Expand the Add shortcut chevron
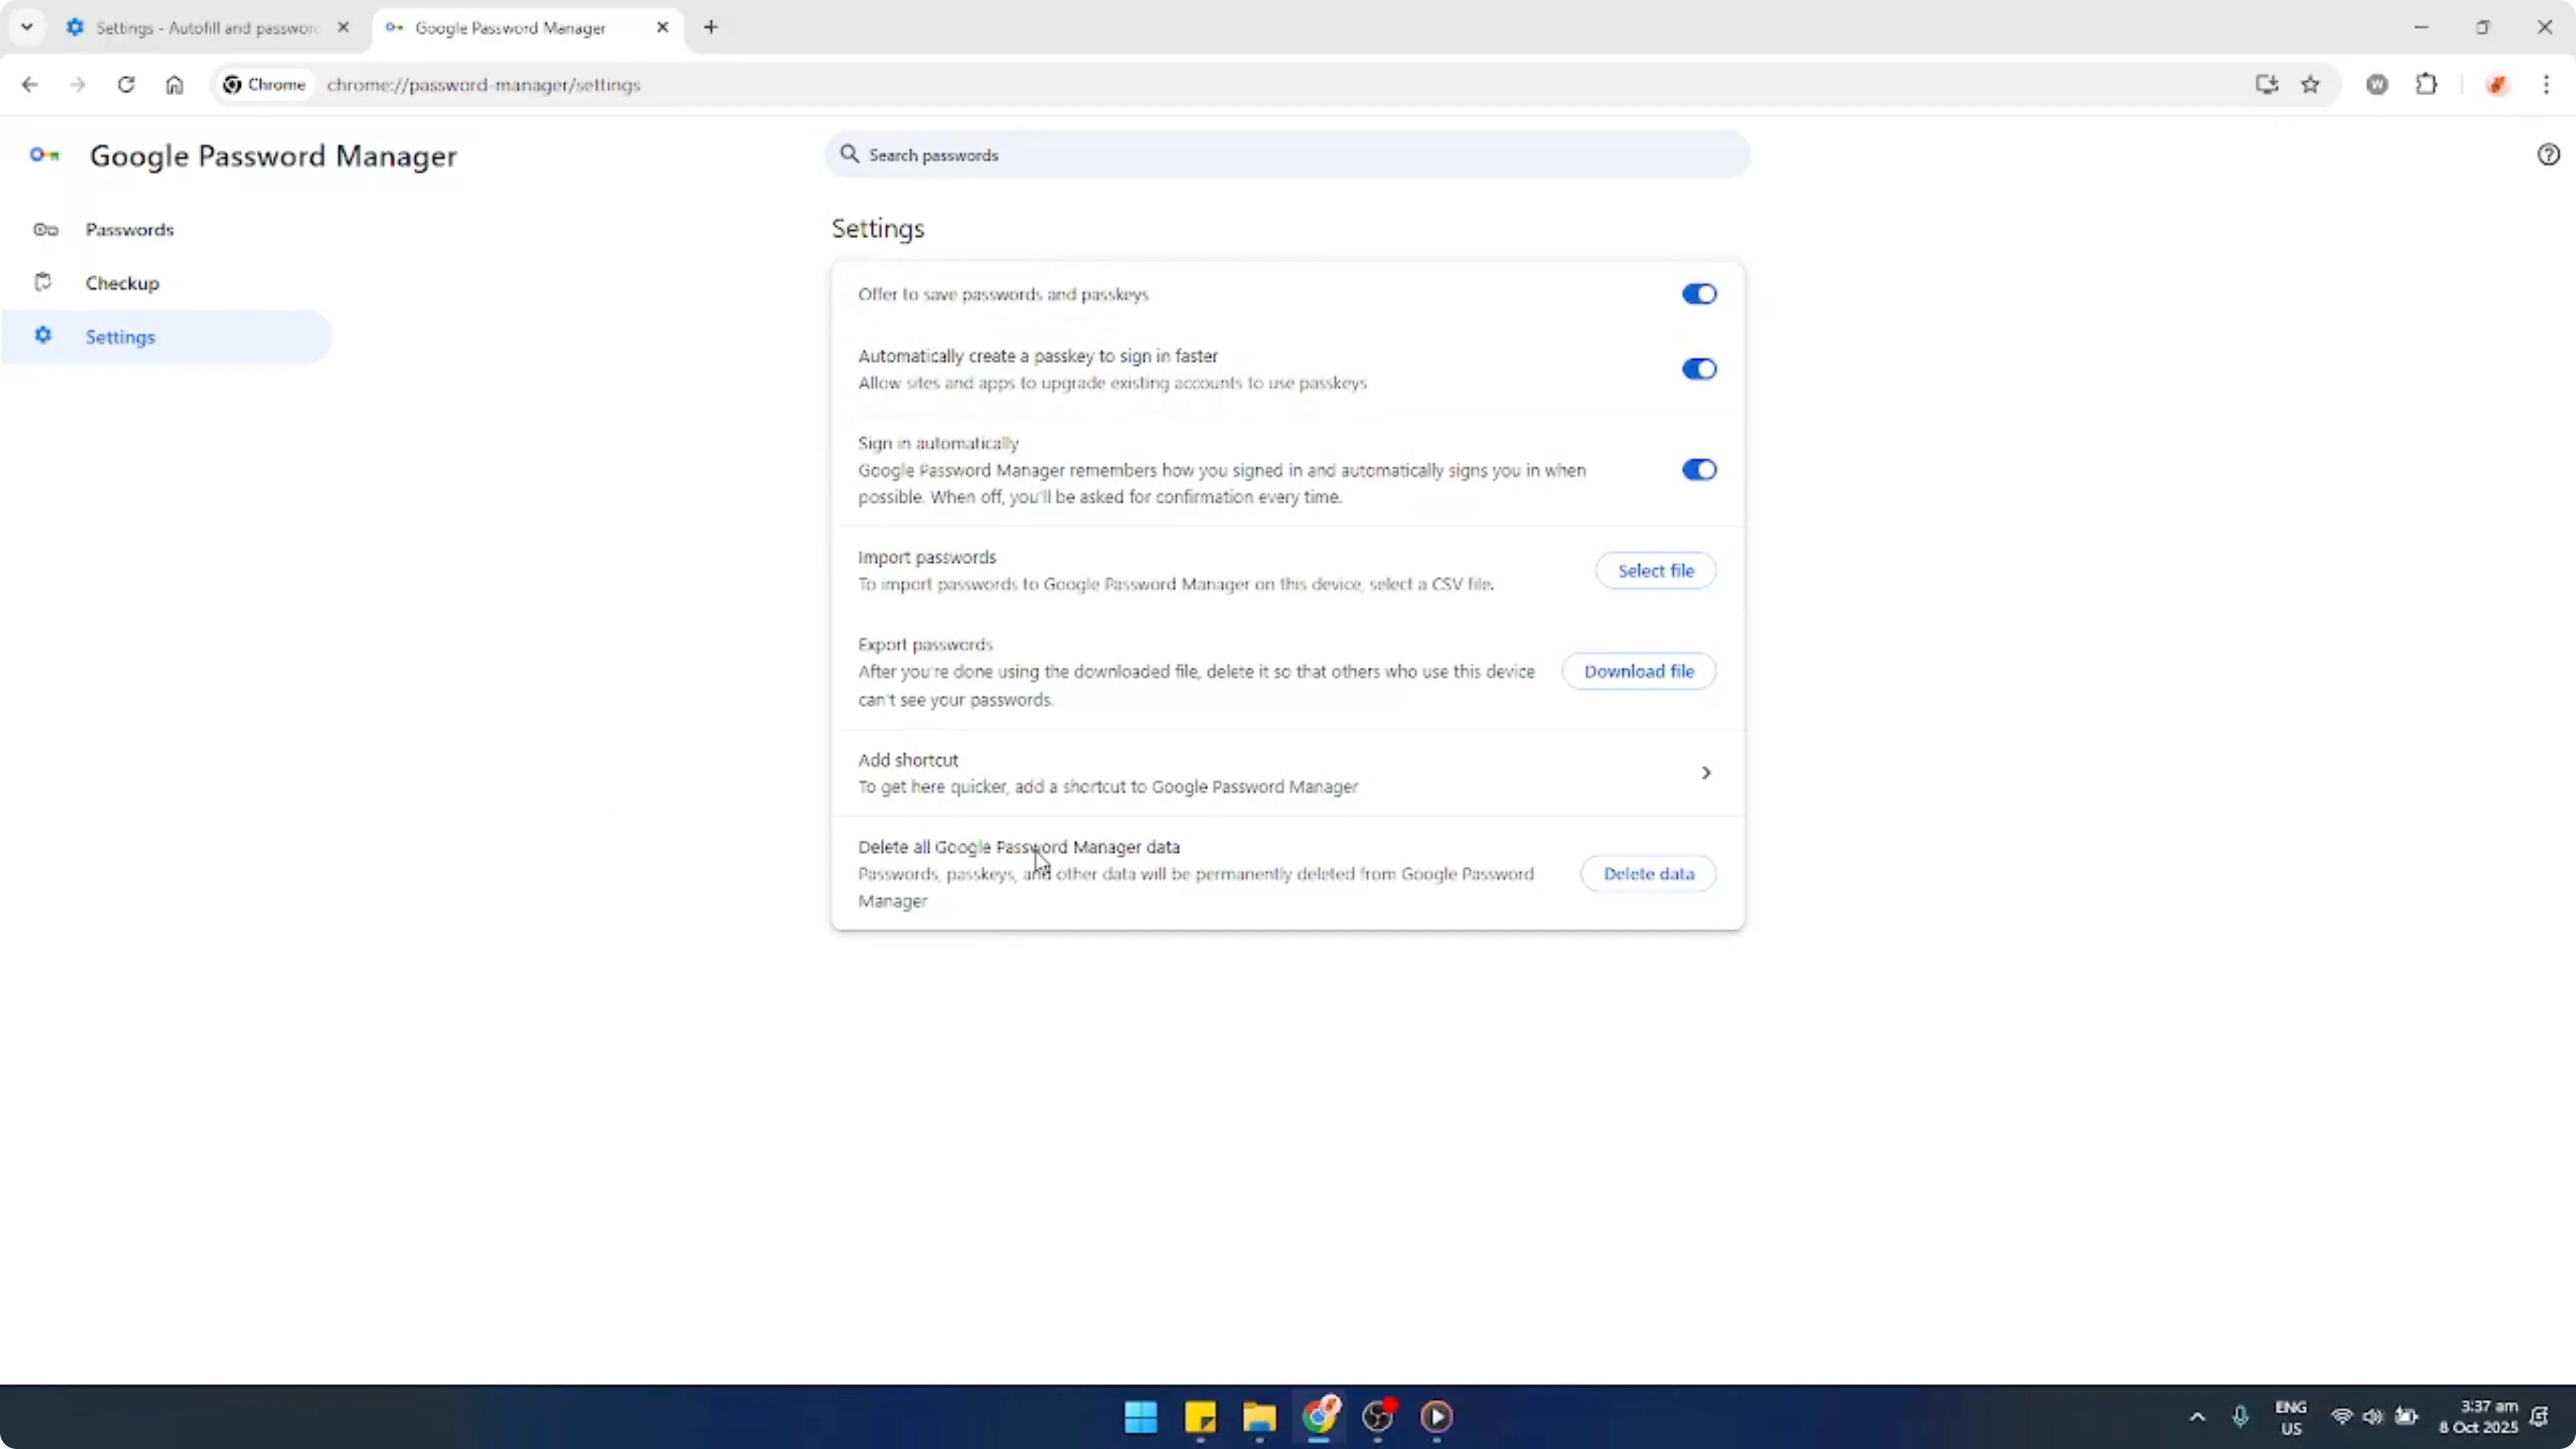 (x=1706, y=773)
